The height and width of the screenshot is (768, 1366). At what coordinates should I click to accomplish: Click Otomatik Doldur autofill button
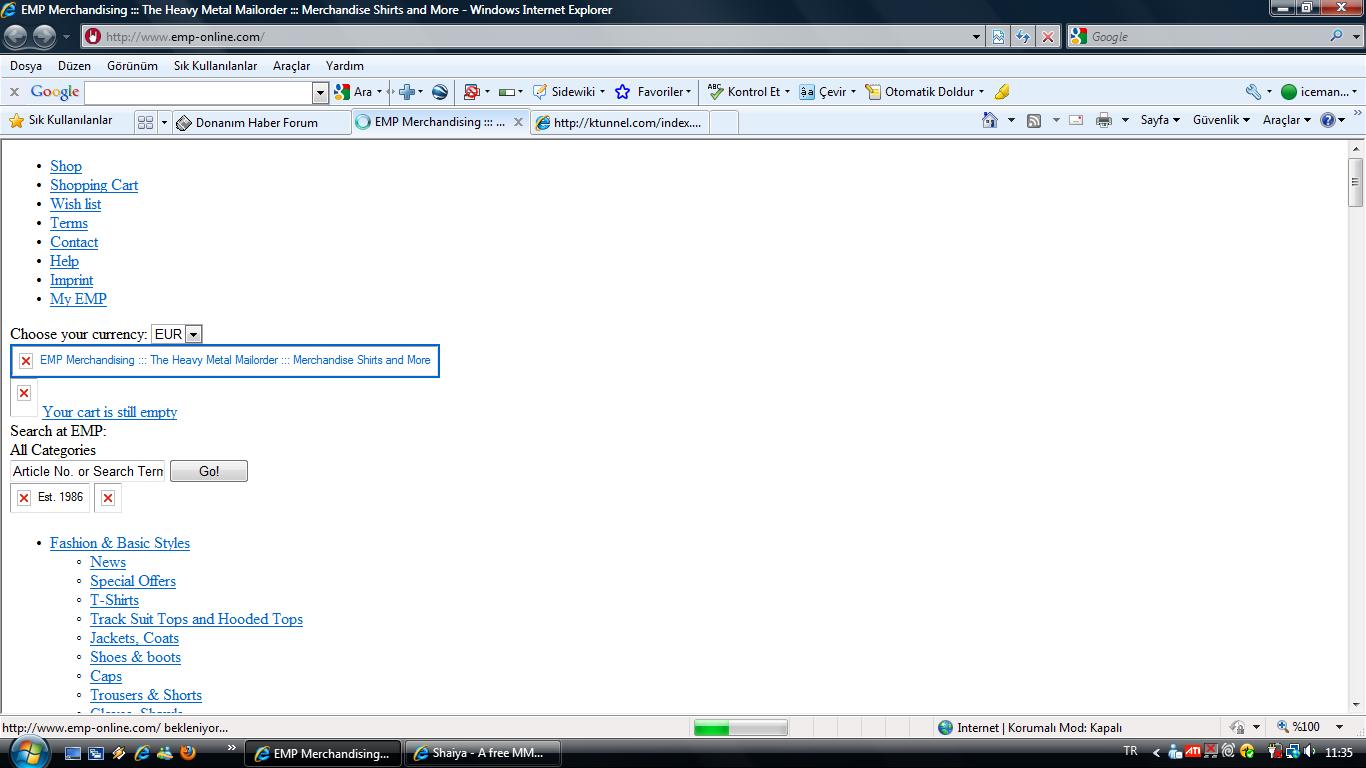pyautogui.click(x=923, y=92)
